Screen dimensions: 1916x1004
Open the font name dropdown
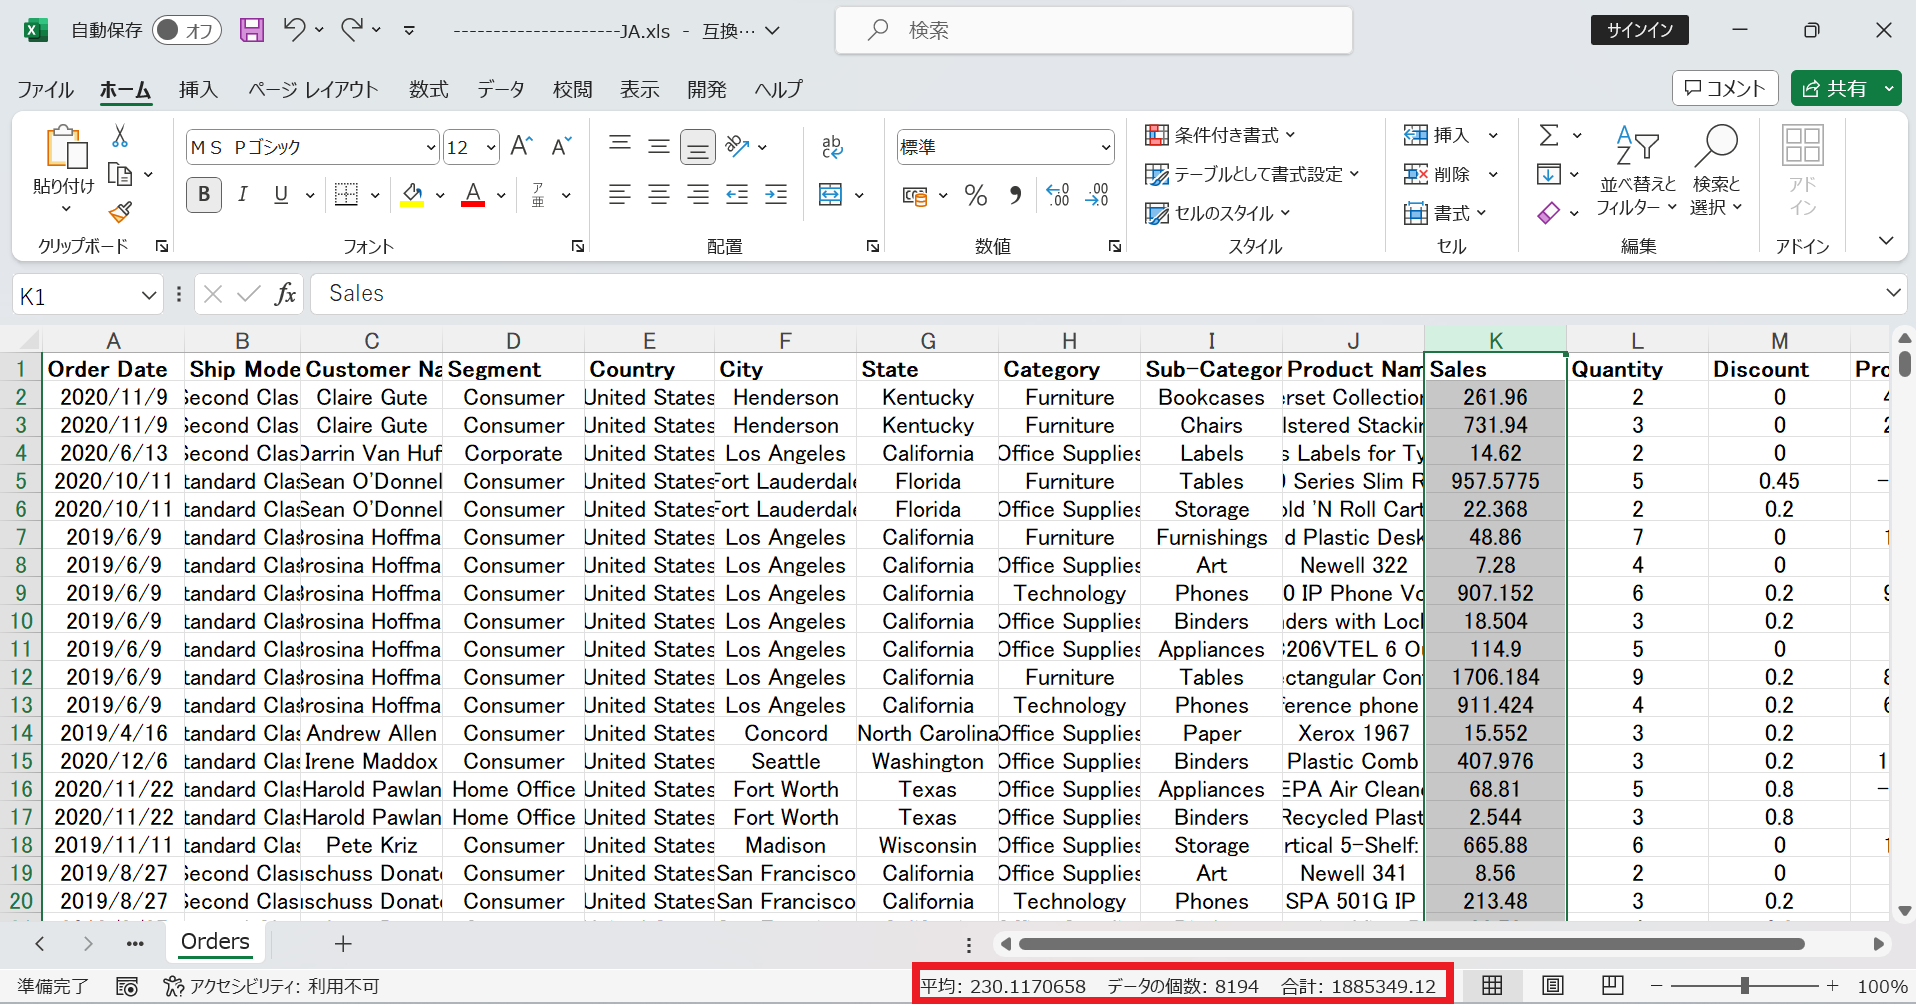click(x=431, y=147)
